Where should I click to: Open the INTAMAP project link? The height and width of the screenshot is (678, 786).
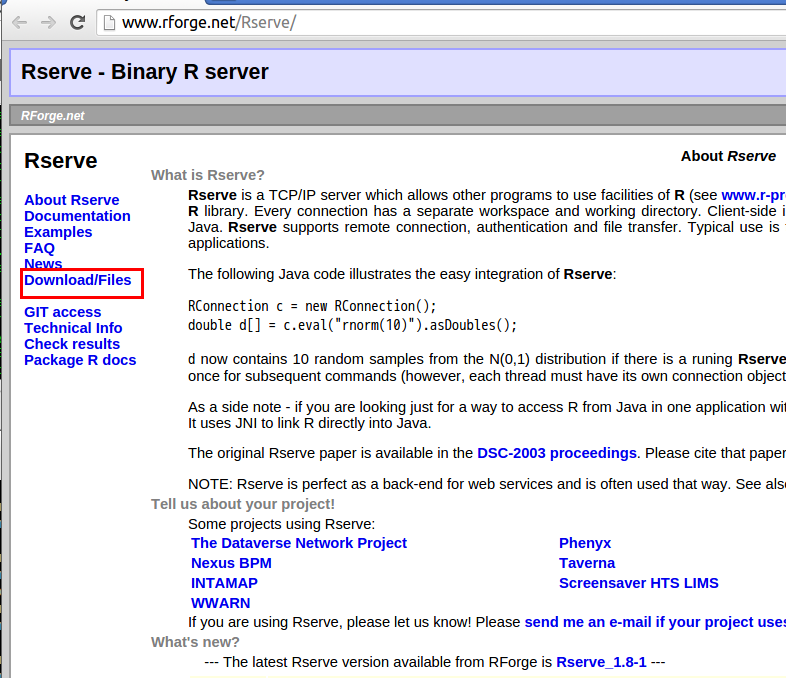pyautogui.click(x=224, y=583)
